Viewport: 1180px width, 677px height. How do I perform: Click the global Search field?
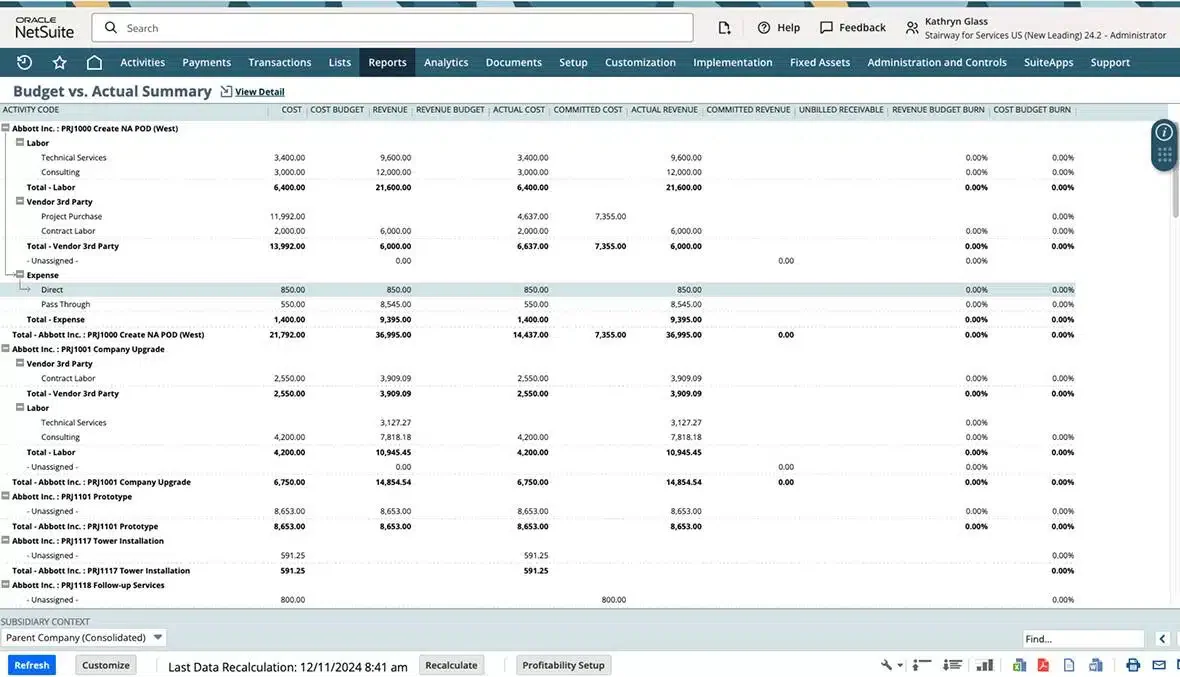pos(392,28)
